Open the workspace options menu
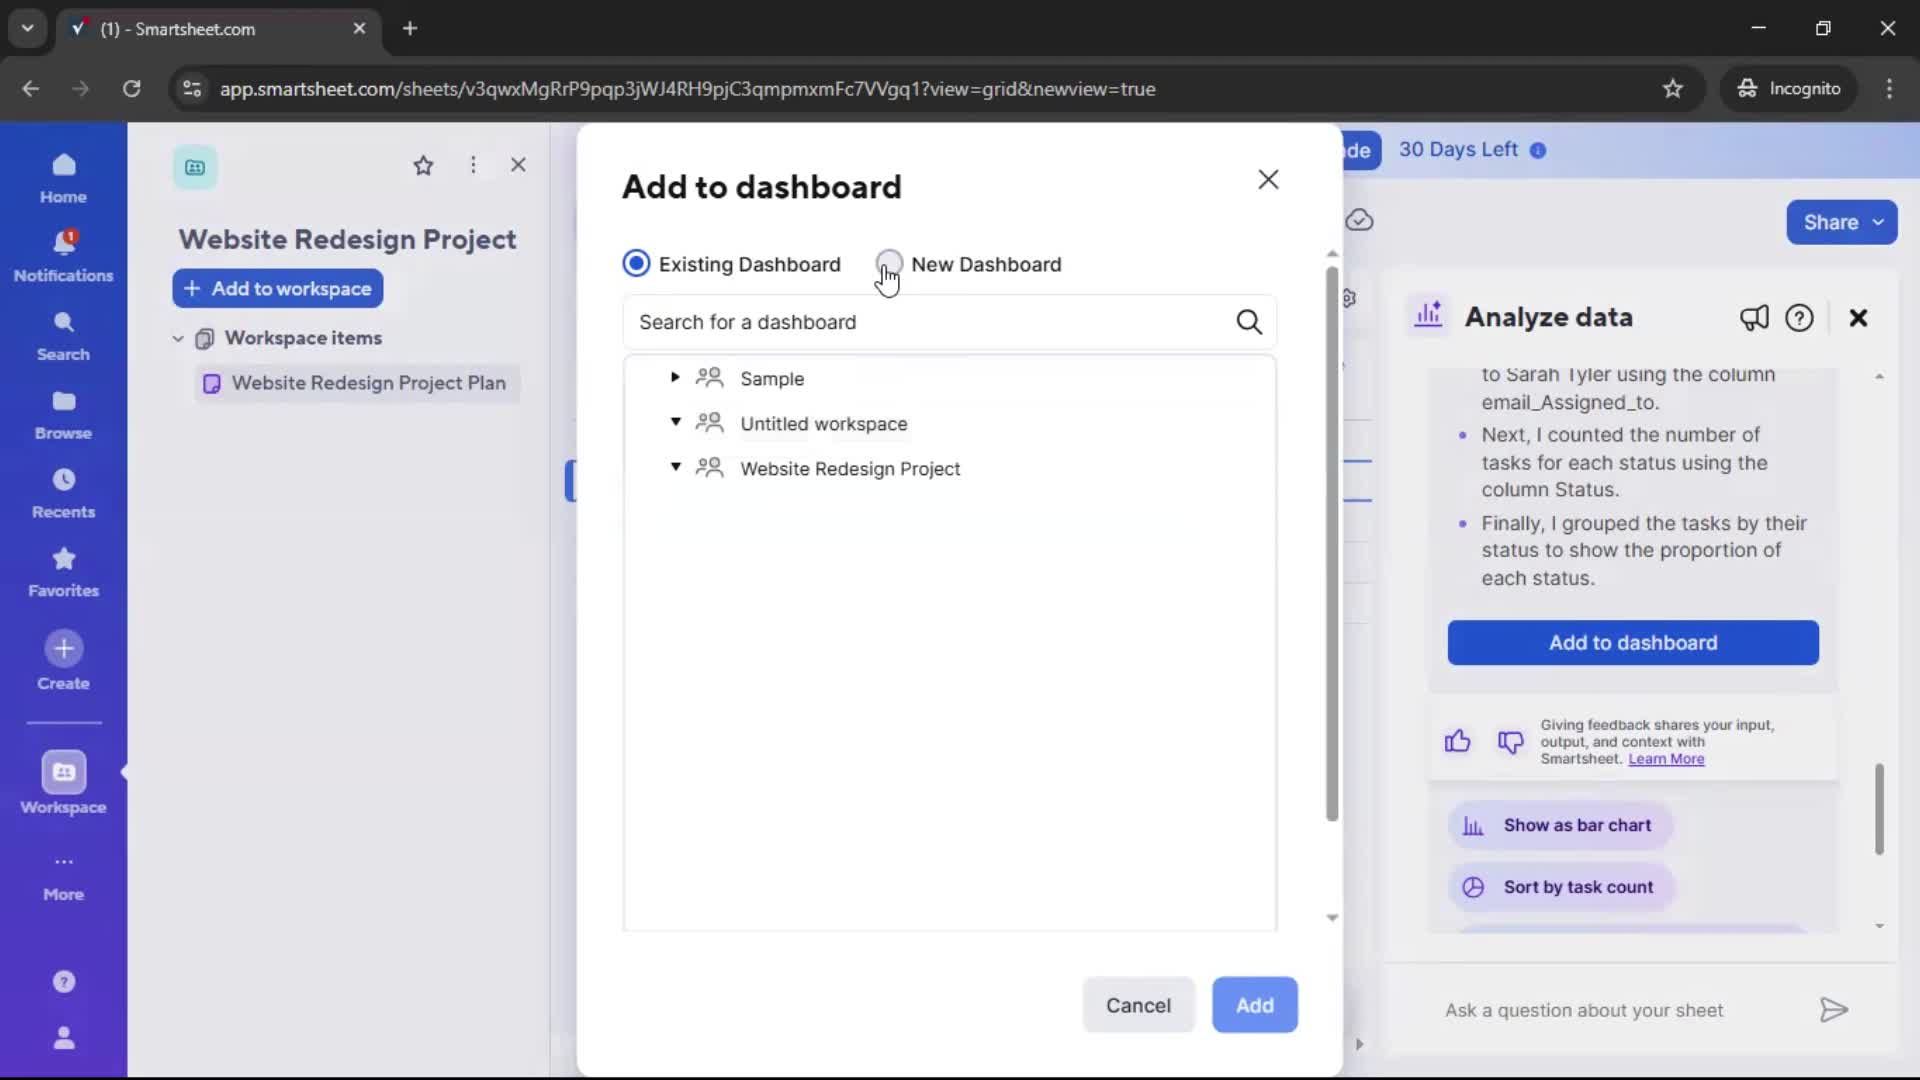 pyautogui.click(x=473, y=165)
